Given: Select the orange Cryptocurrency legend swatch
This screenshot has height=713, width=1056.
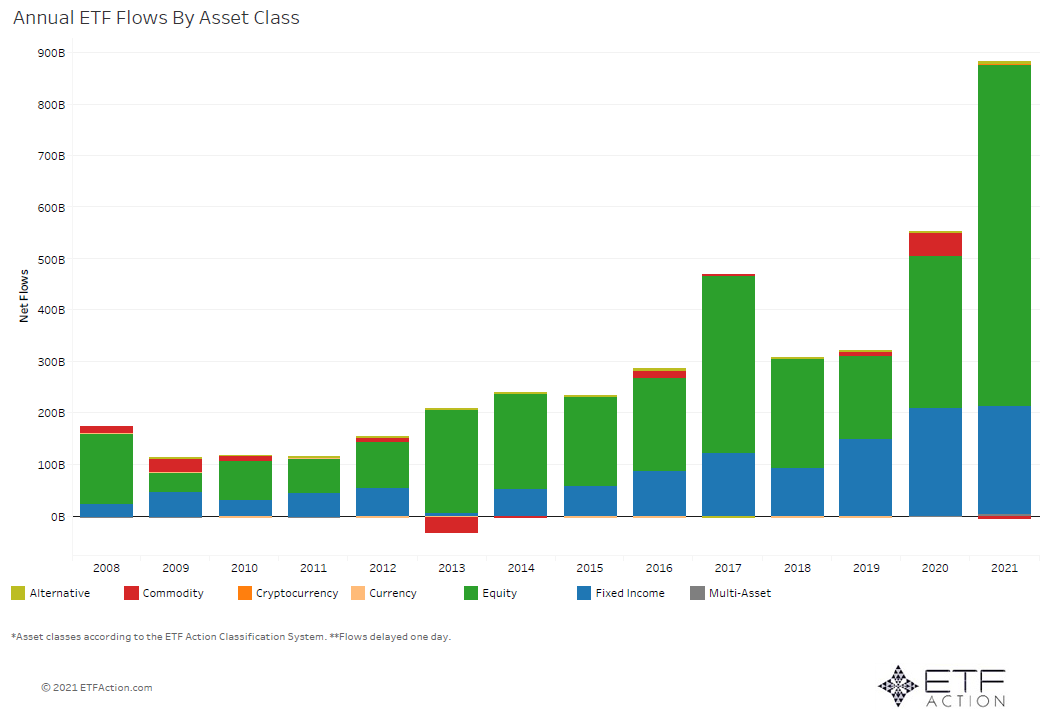Looking at the screenshot, I should 244,593.
